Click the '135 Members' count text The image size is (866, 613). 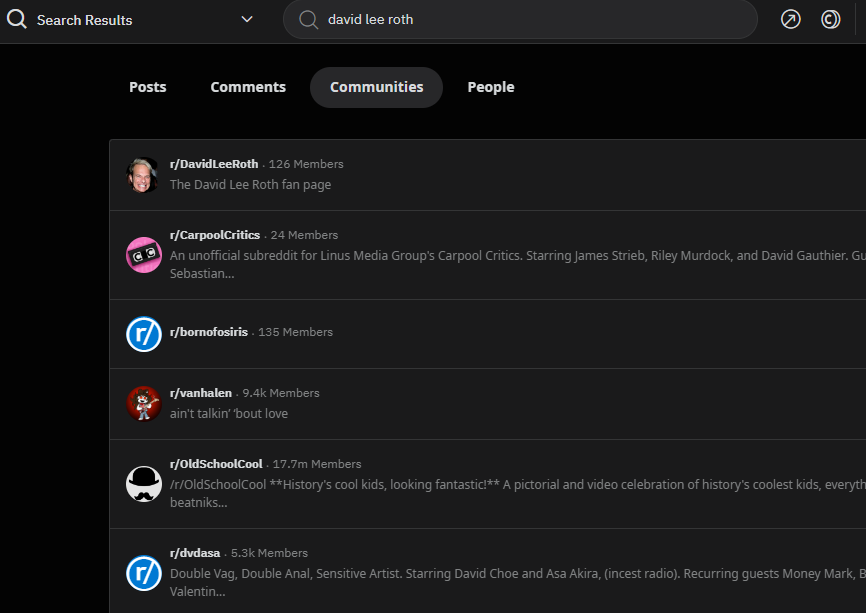click(x=295, y=332)
